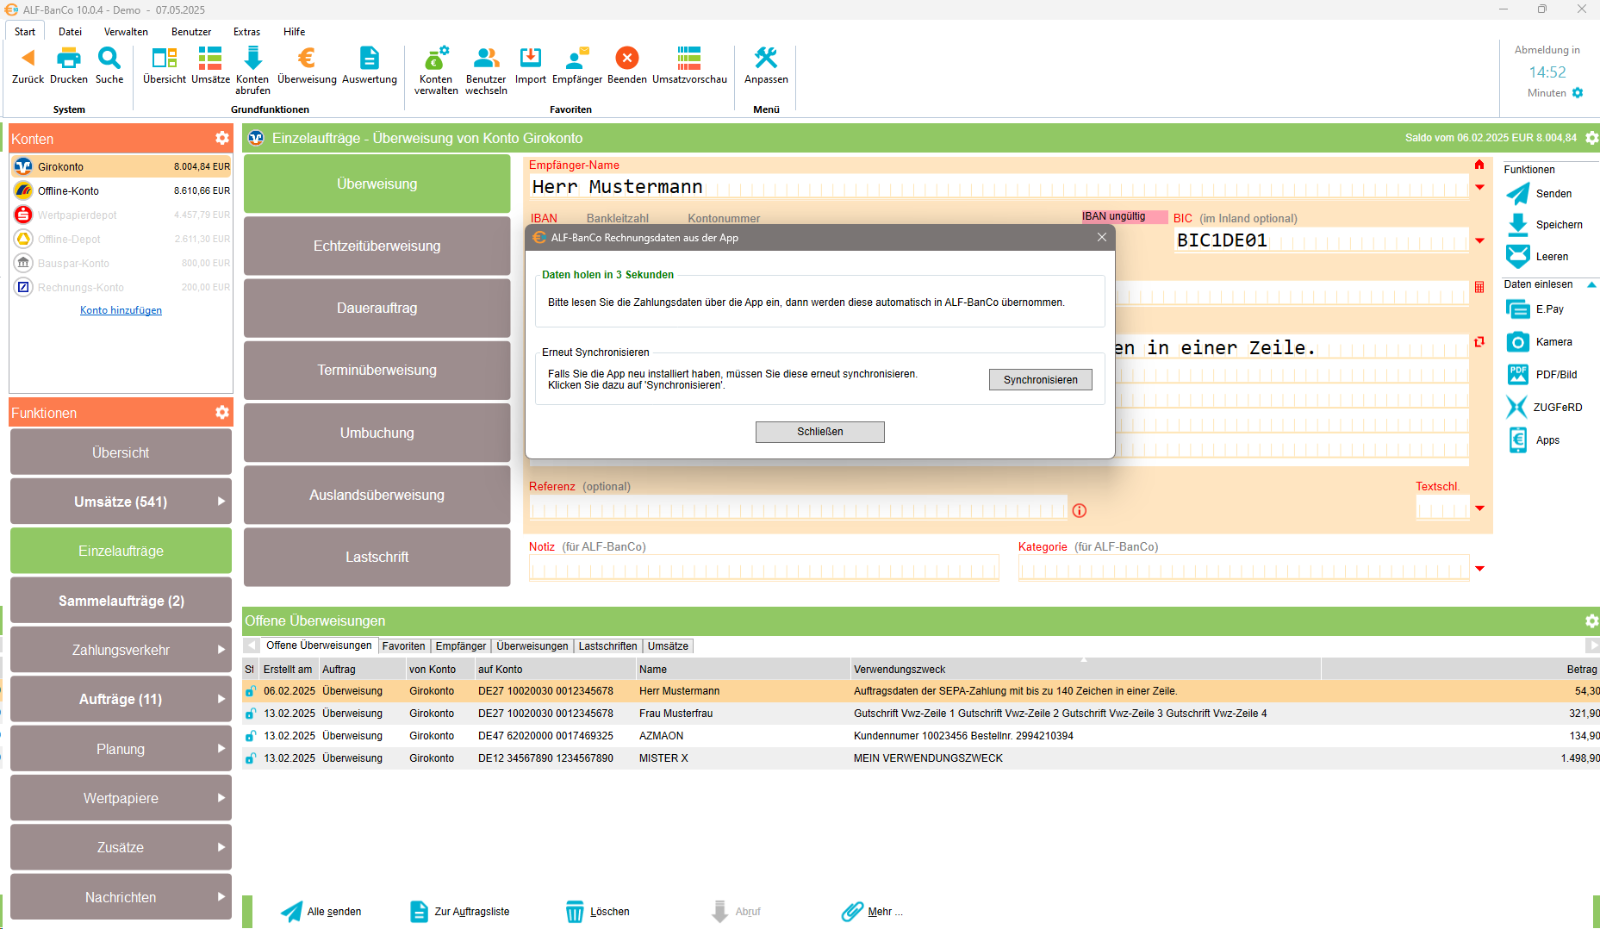Screen dimensions: 1600x929
Task: Click the Referenz input field
Action: 798,509
